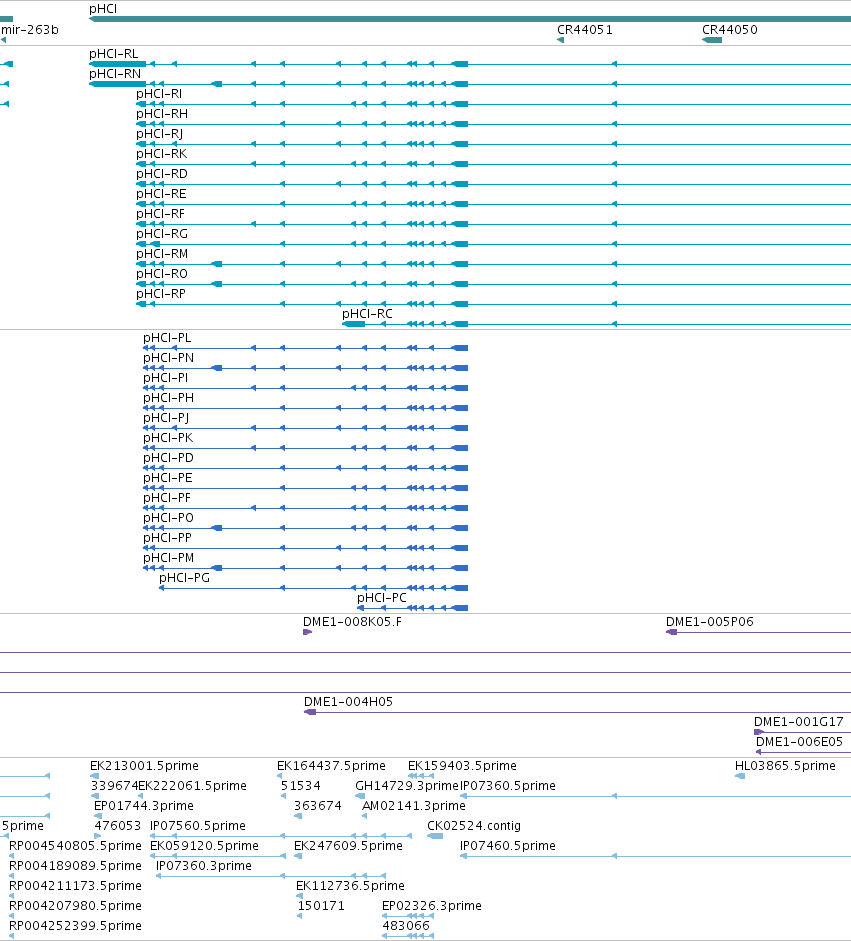Select transcript pHCl-RJ label
Image resolution: width=851 pixels, height=941 pixels.
click(x=160, y=133)
